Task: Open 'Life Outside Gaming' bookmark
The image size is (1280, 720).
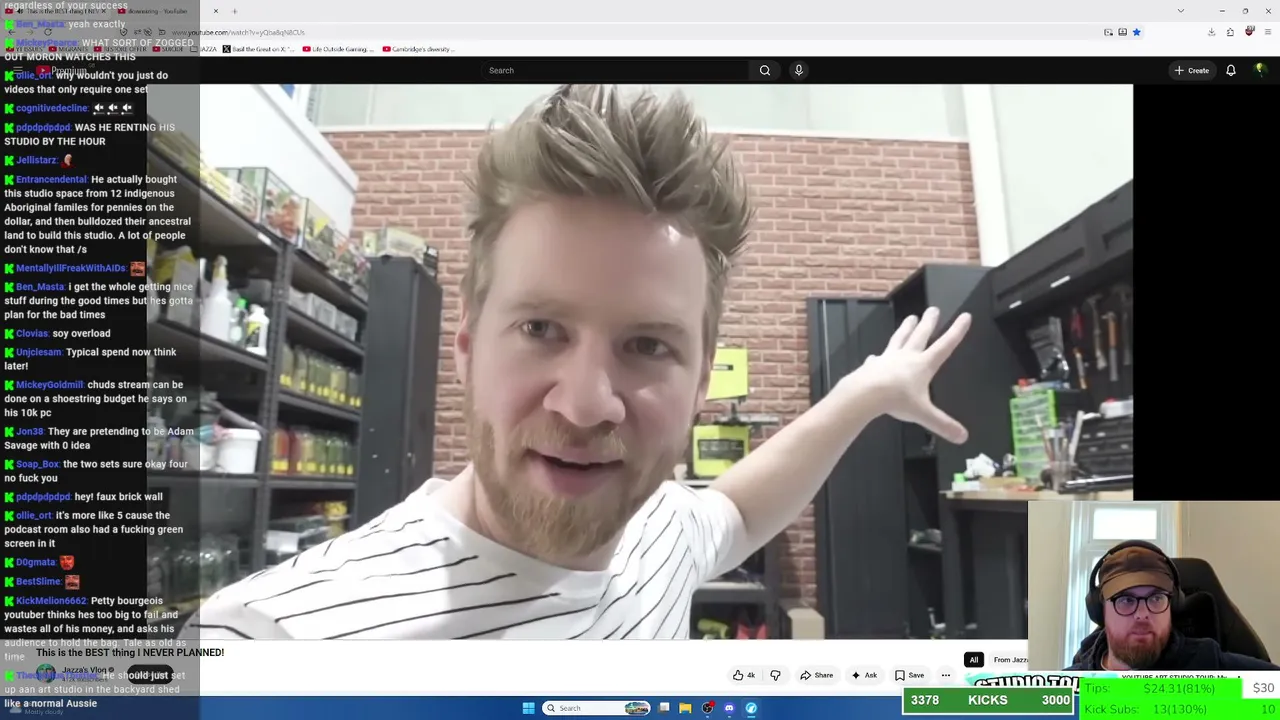Action: tap(338, 49)
